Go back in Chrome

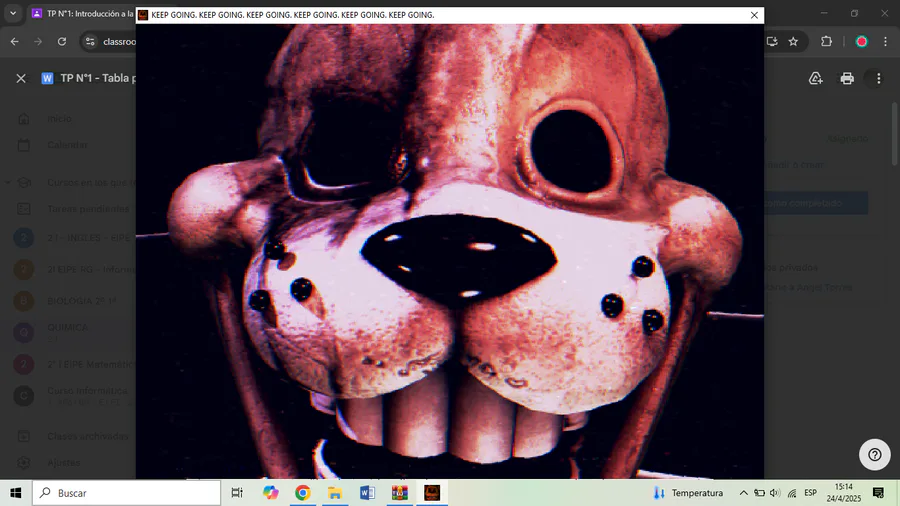(14, 41)
